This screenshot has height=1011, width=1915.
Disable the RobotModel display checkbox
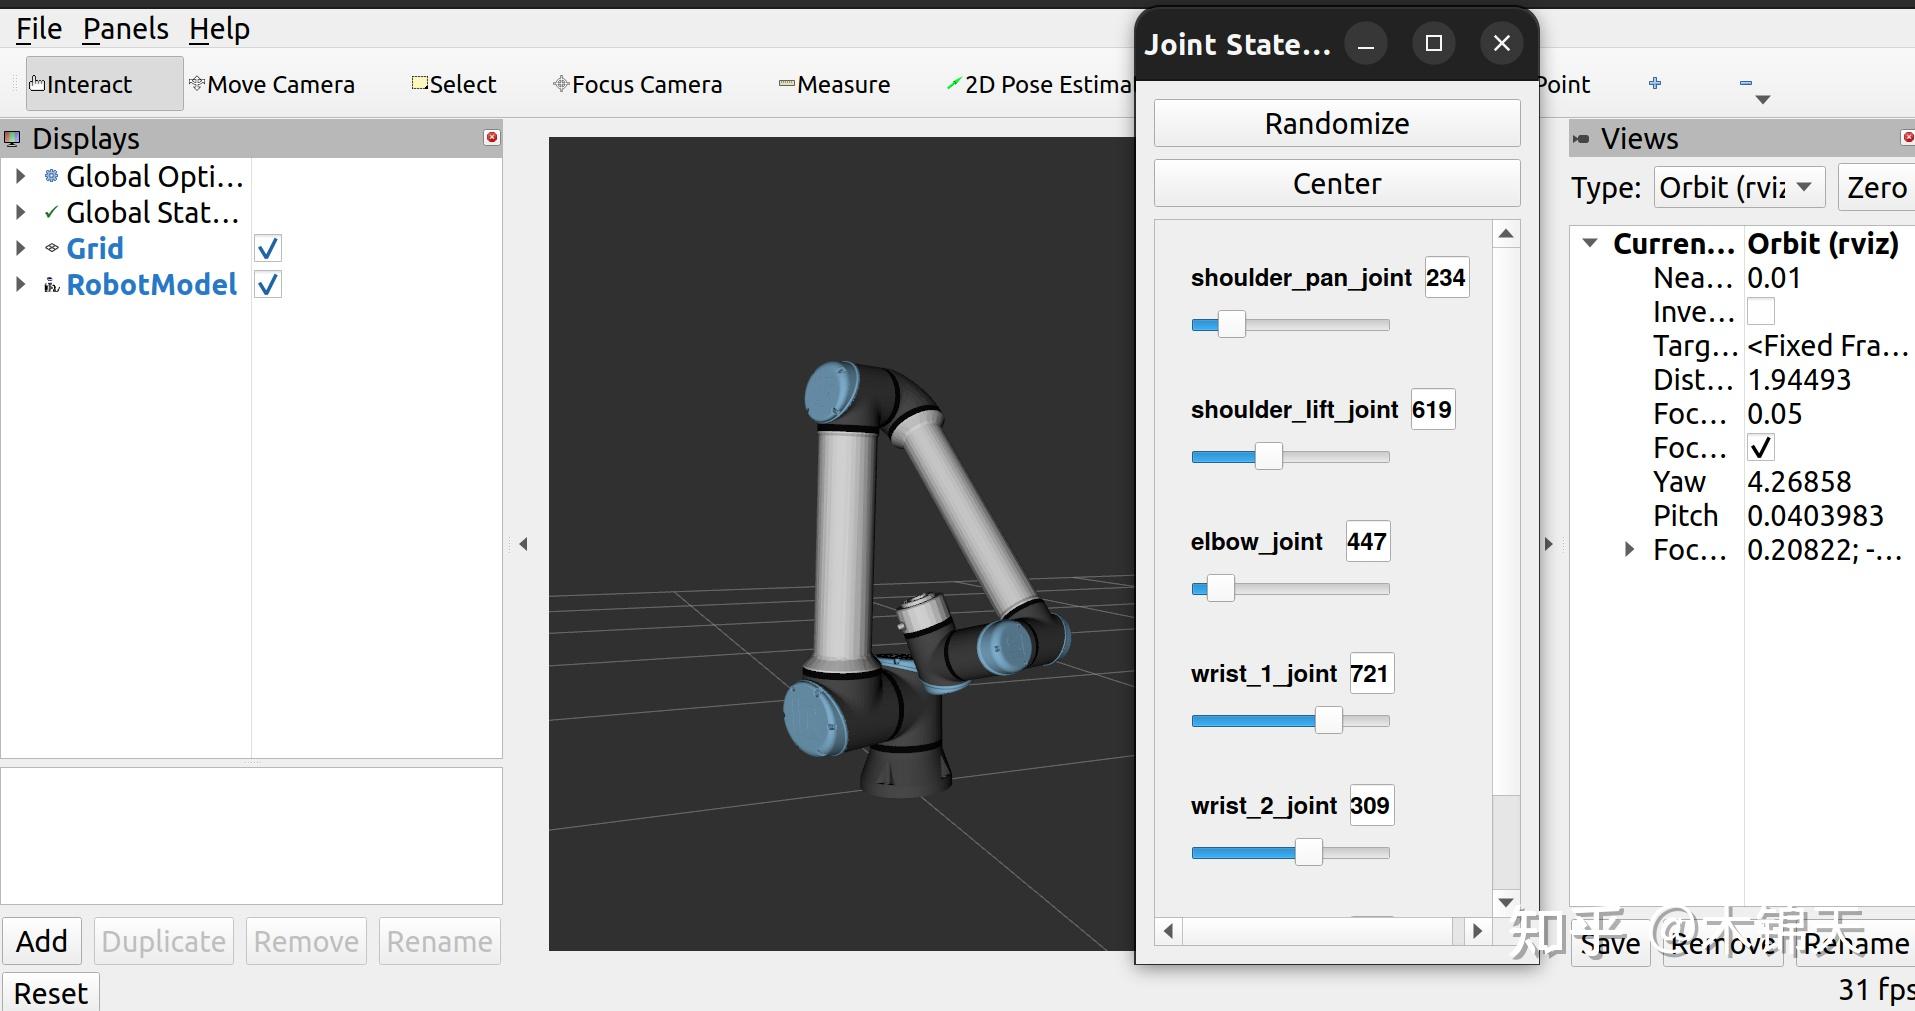coord(266,284)
